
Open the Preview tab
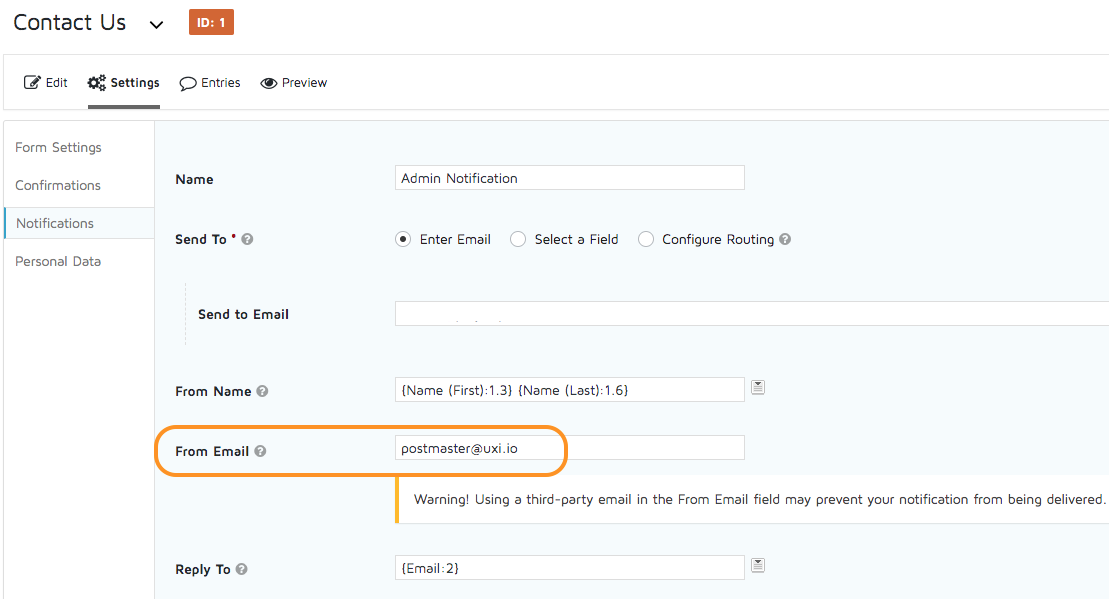pyautogui.click(x=294, y=83)
